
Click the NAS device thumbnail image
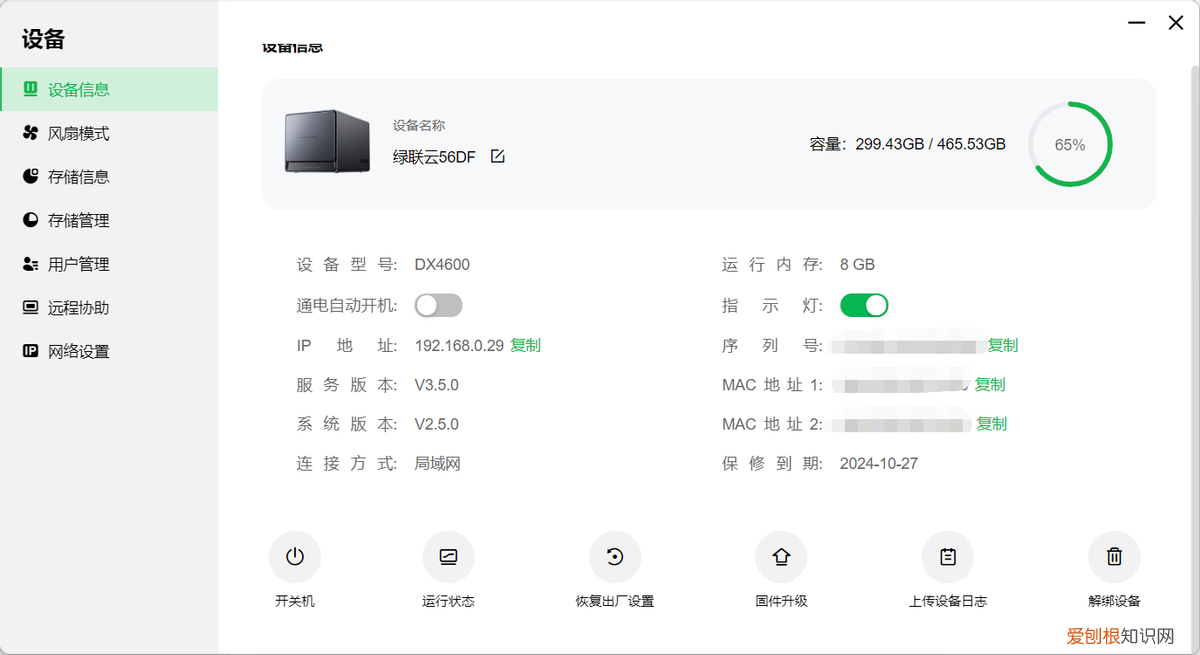(x=326, y=142)
